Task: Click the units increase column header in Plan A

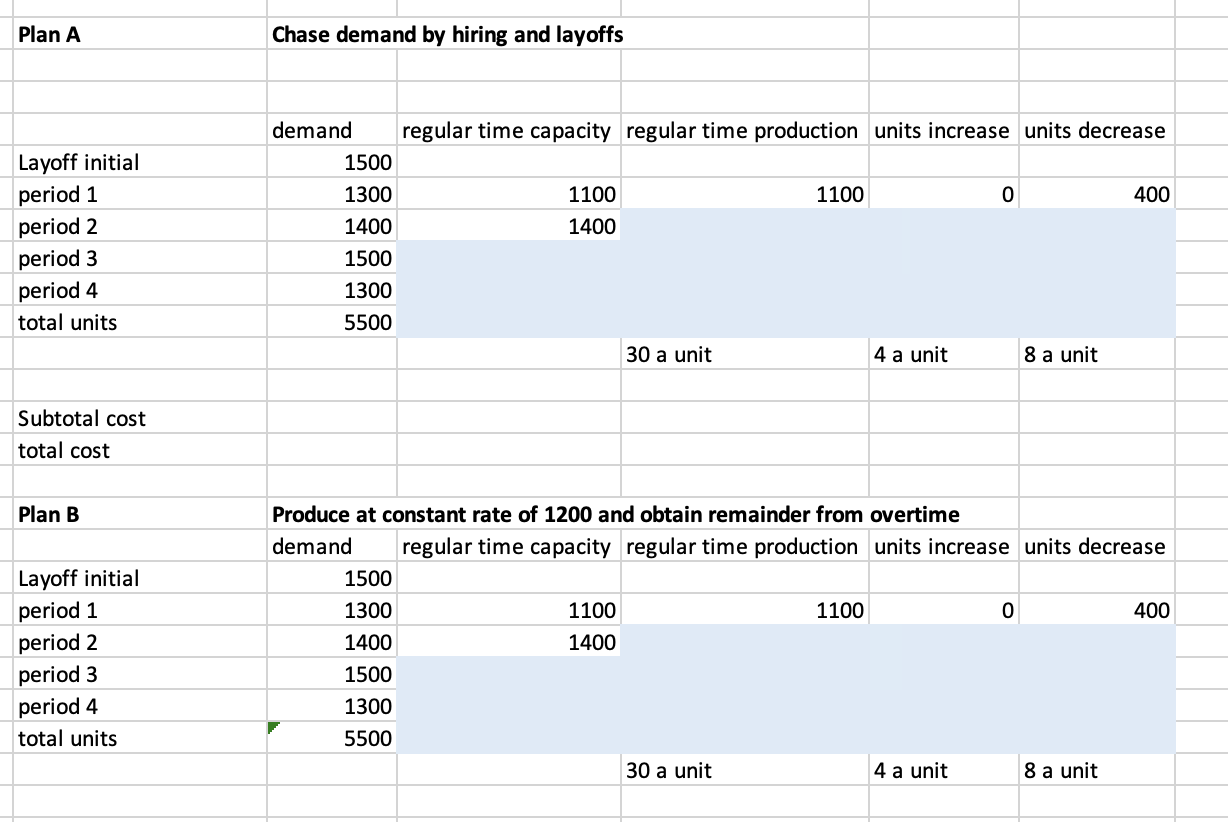Action: click(940, 130)
